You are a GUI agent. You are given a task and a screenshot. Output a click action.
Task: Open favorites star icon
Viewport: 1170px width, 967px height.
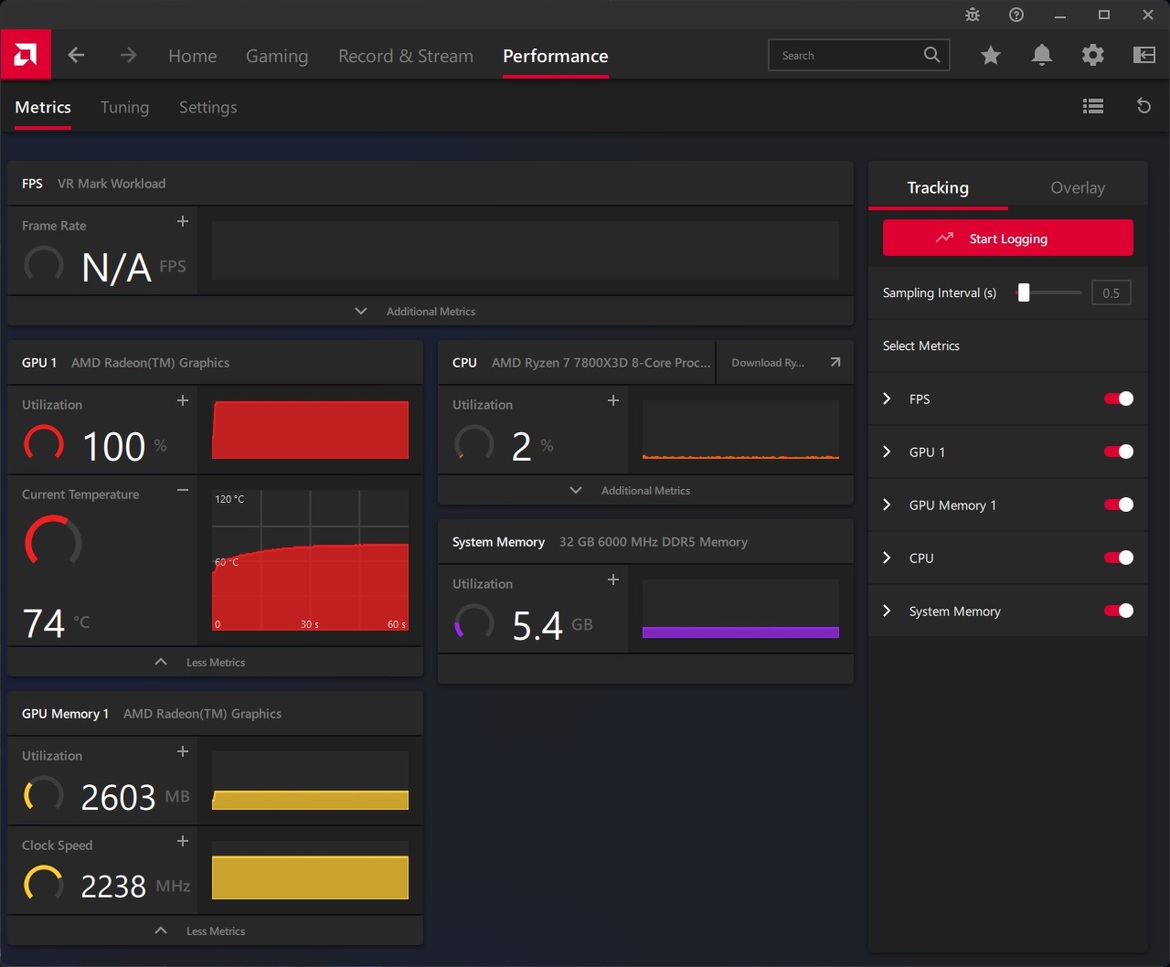coord(990,55)
